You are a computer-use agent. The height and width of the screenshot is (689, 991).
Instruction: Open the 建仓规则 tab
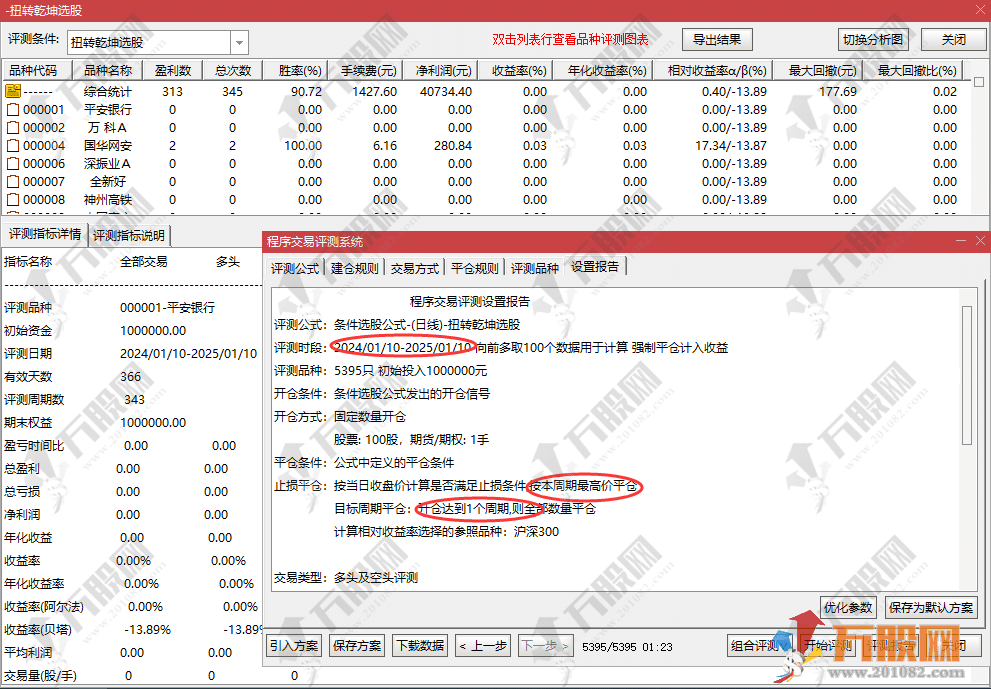click(x=355, y=268)
